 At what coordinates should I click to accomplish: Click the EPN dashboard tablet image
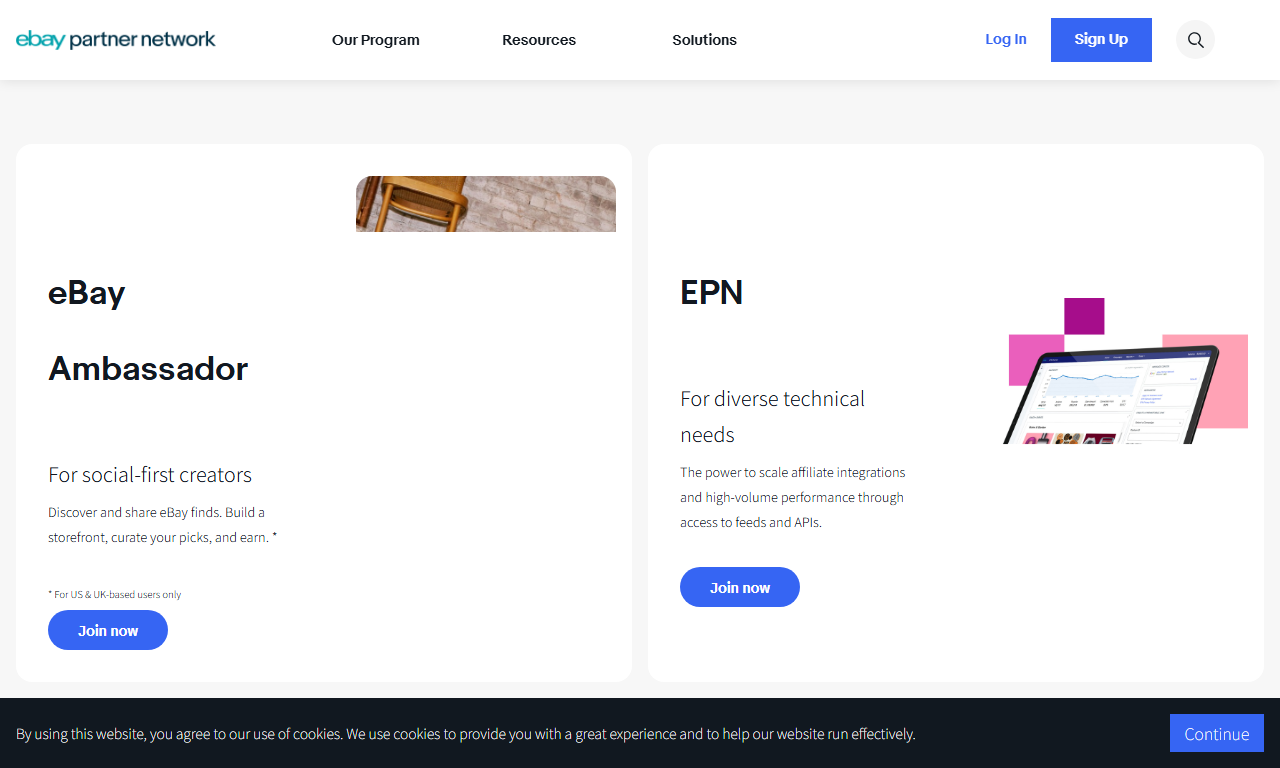coord(1126,371)
